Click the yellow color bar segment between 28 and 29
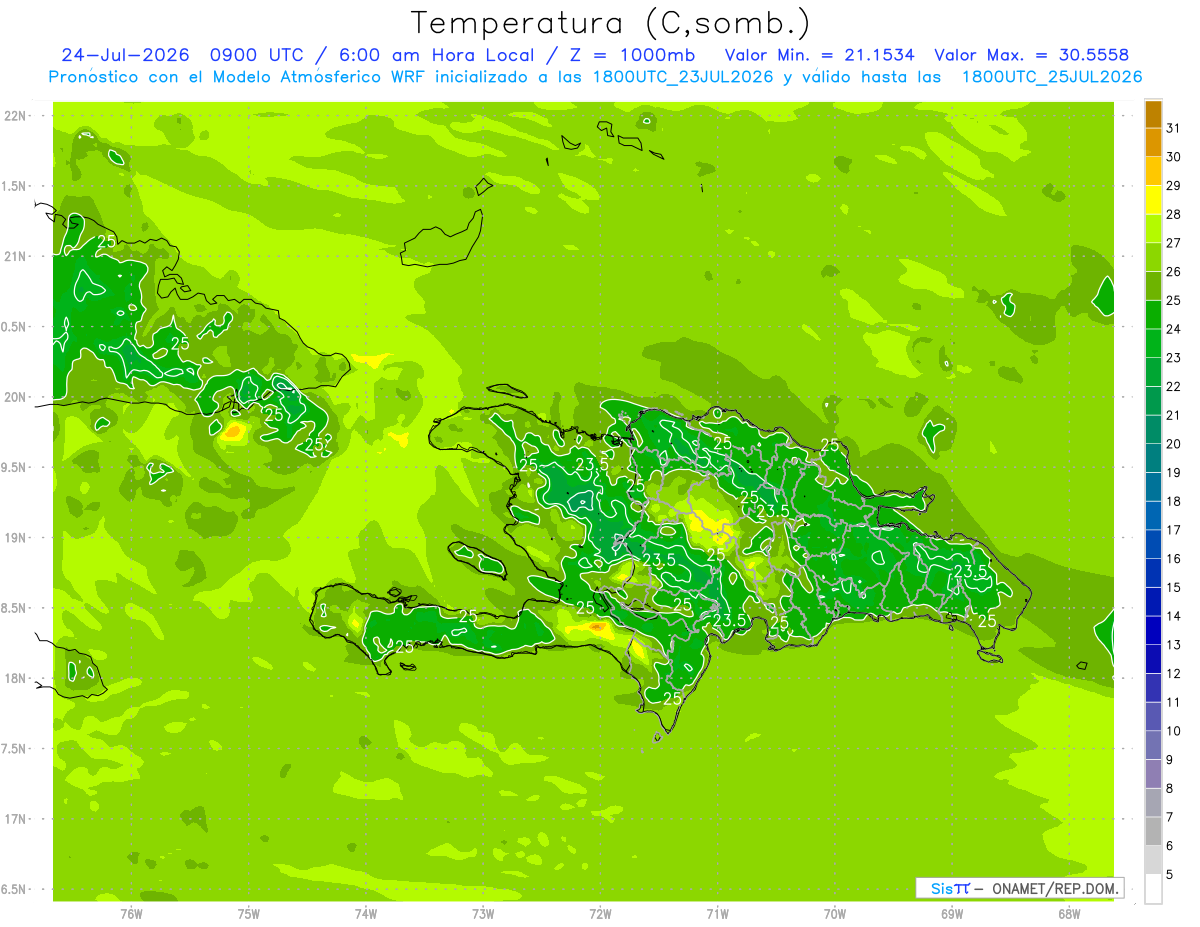The width and height of the screenshot is (1200, 927). click(x=1153, y=200)
